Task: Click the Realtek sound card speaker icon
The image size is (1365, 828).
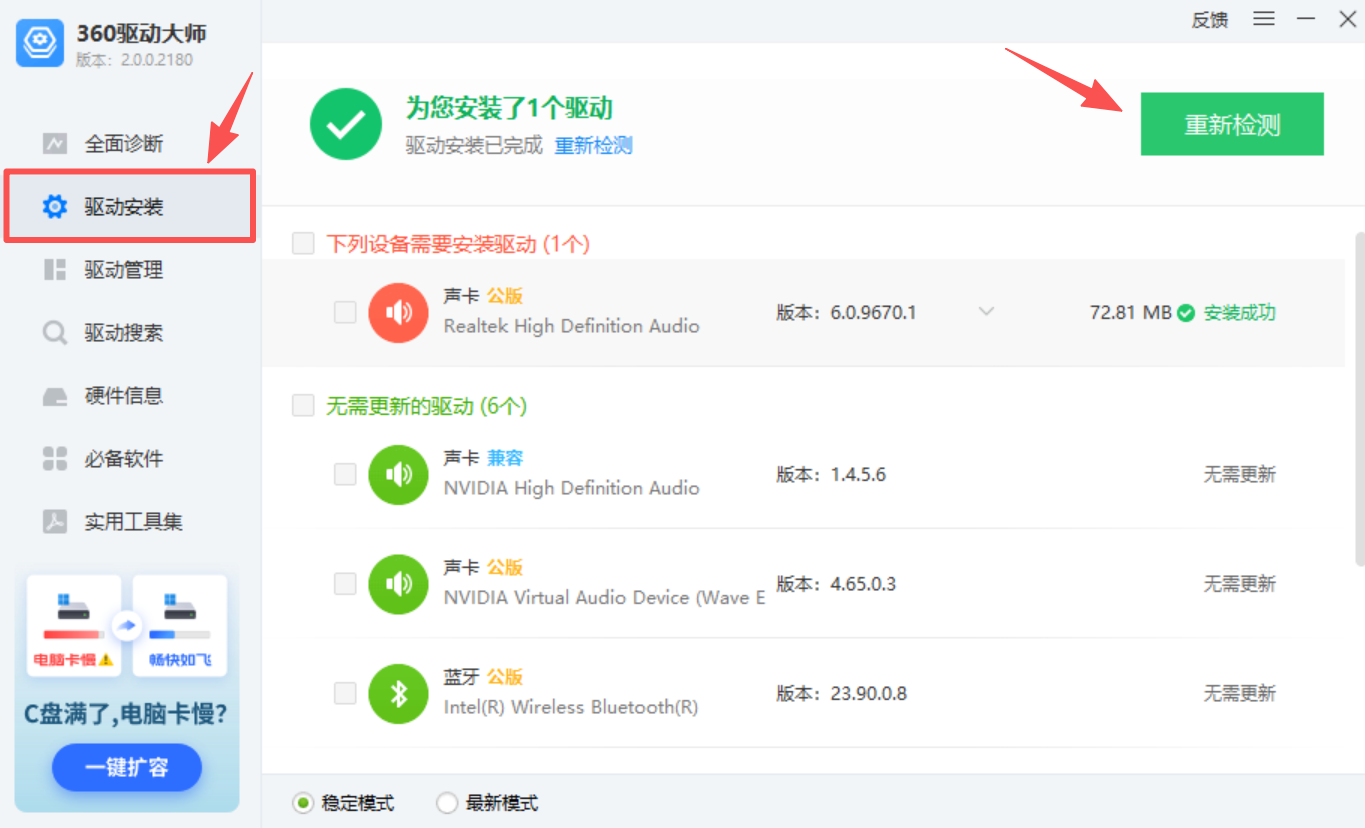Action: coord(398,313)
